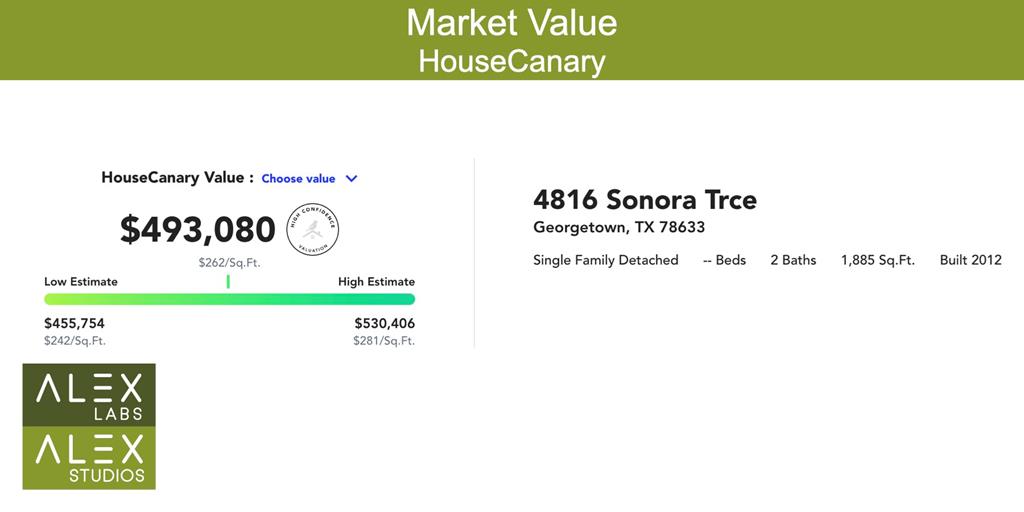
Task: Click the High Confidence Valuation badge icon
Action: [313, 229]
